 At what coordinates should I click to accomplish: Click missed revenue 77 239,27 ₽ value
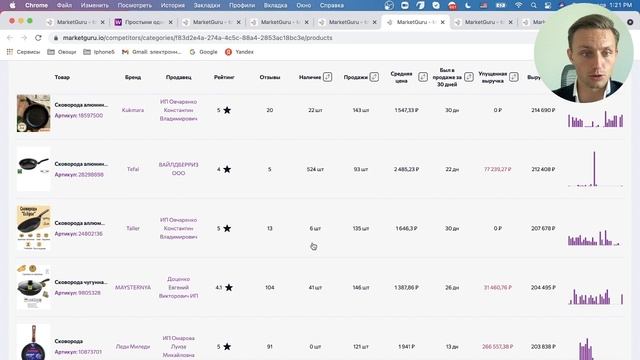point(498,169)
